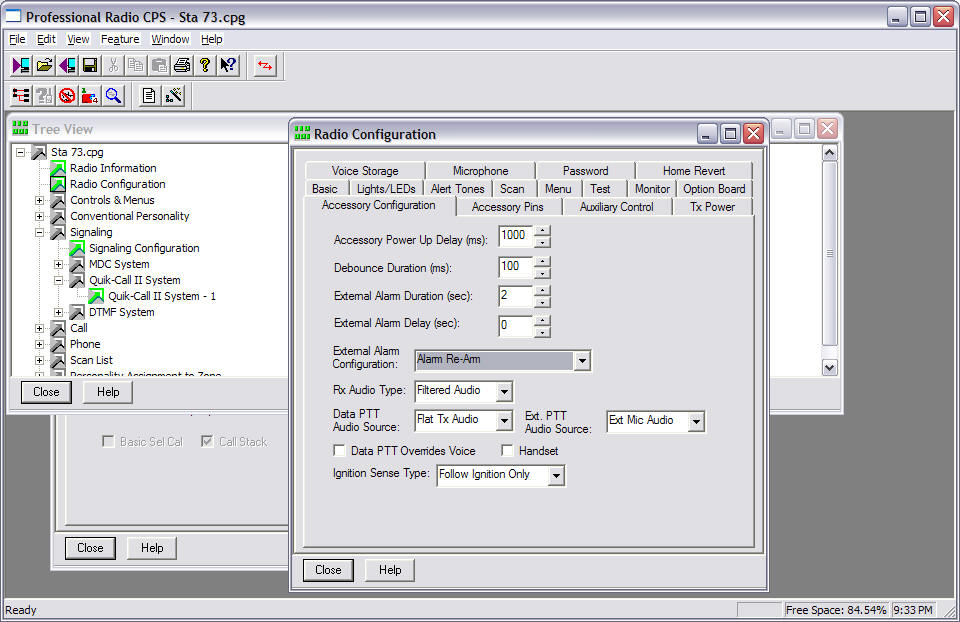
Task: Open the Rx Audio Type dropdown
Action: (x=504, y=391)
